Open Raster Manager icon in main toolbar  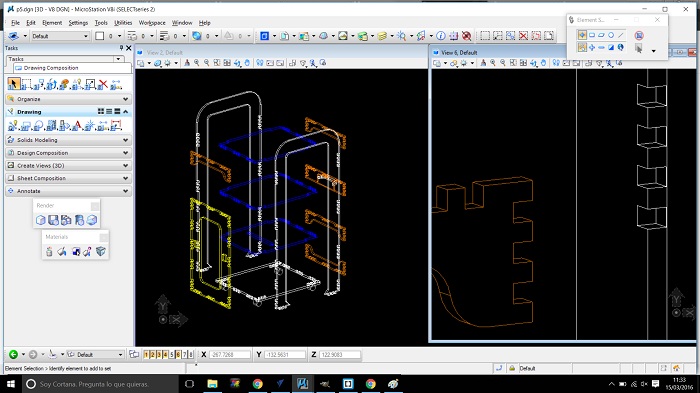(304, 36)
